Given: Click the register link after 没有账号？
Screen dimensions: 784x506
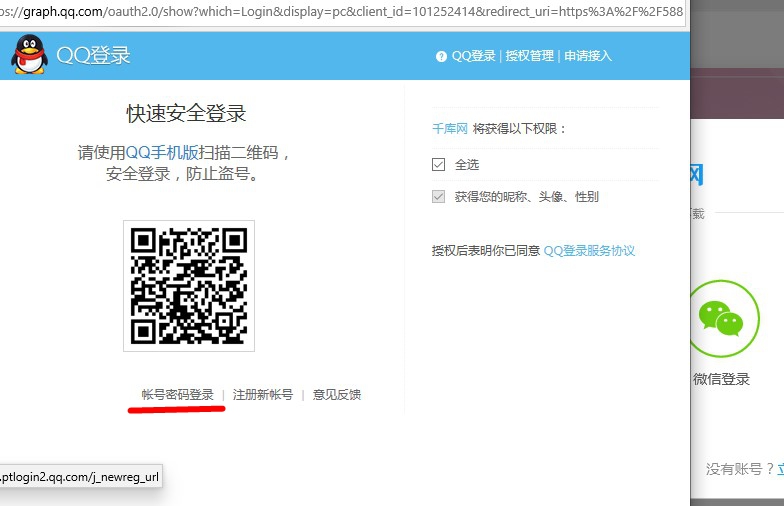Looking at the screenshot, I should click(x=779, y=469).
